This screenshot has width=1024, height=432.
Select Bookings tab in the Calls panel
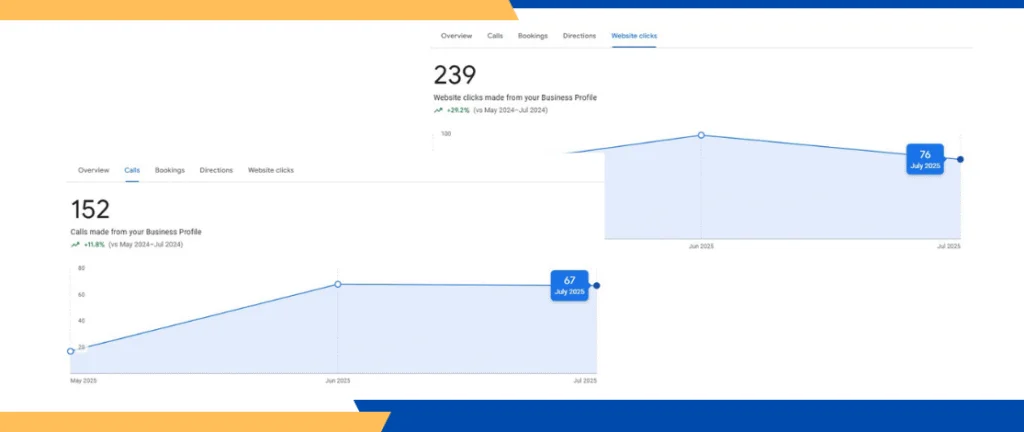coord(170,171)
